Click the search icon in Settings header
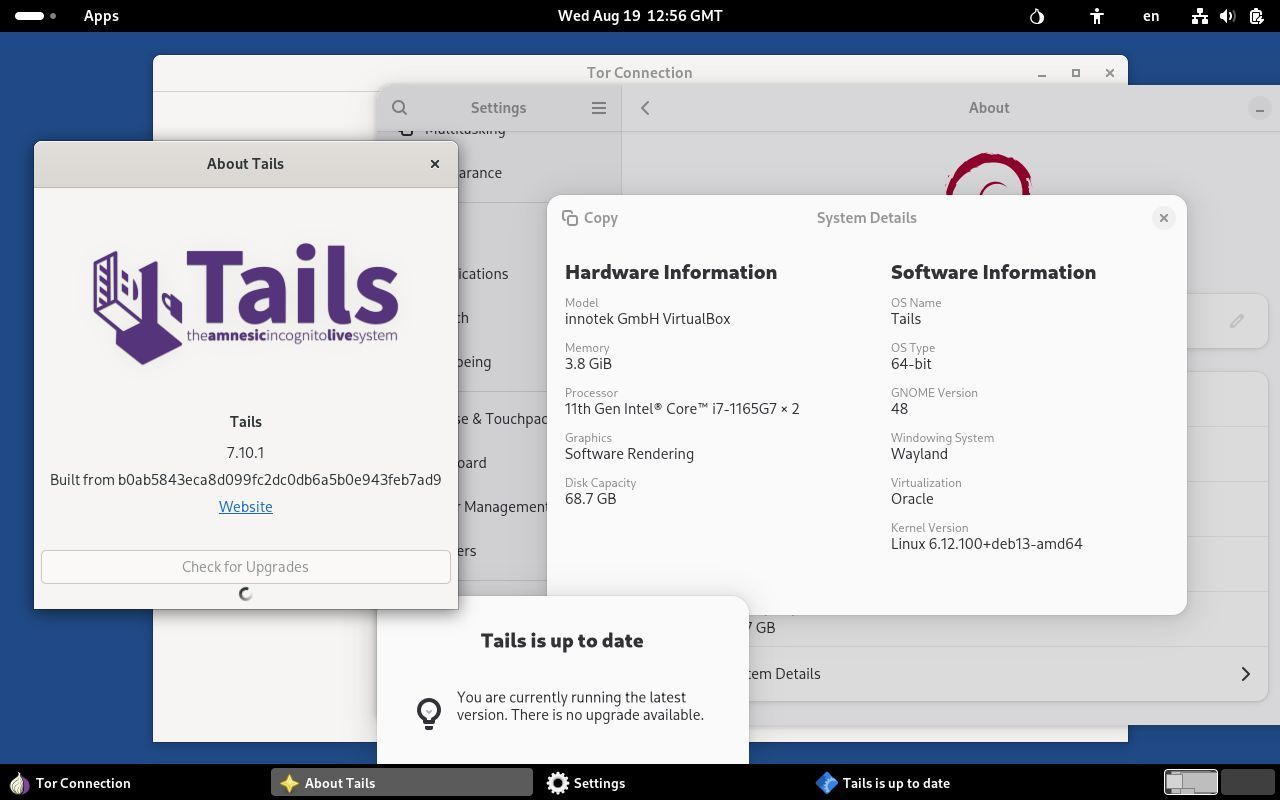Viewport: 1280px width, 800px height. 399,108
